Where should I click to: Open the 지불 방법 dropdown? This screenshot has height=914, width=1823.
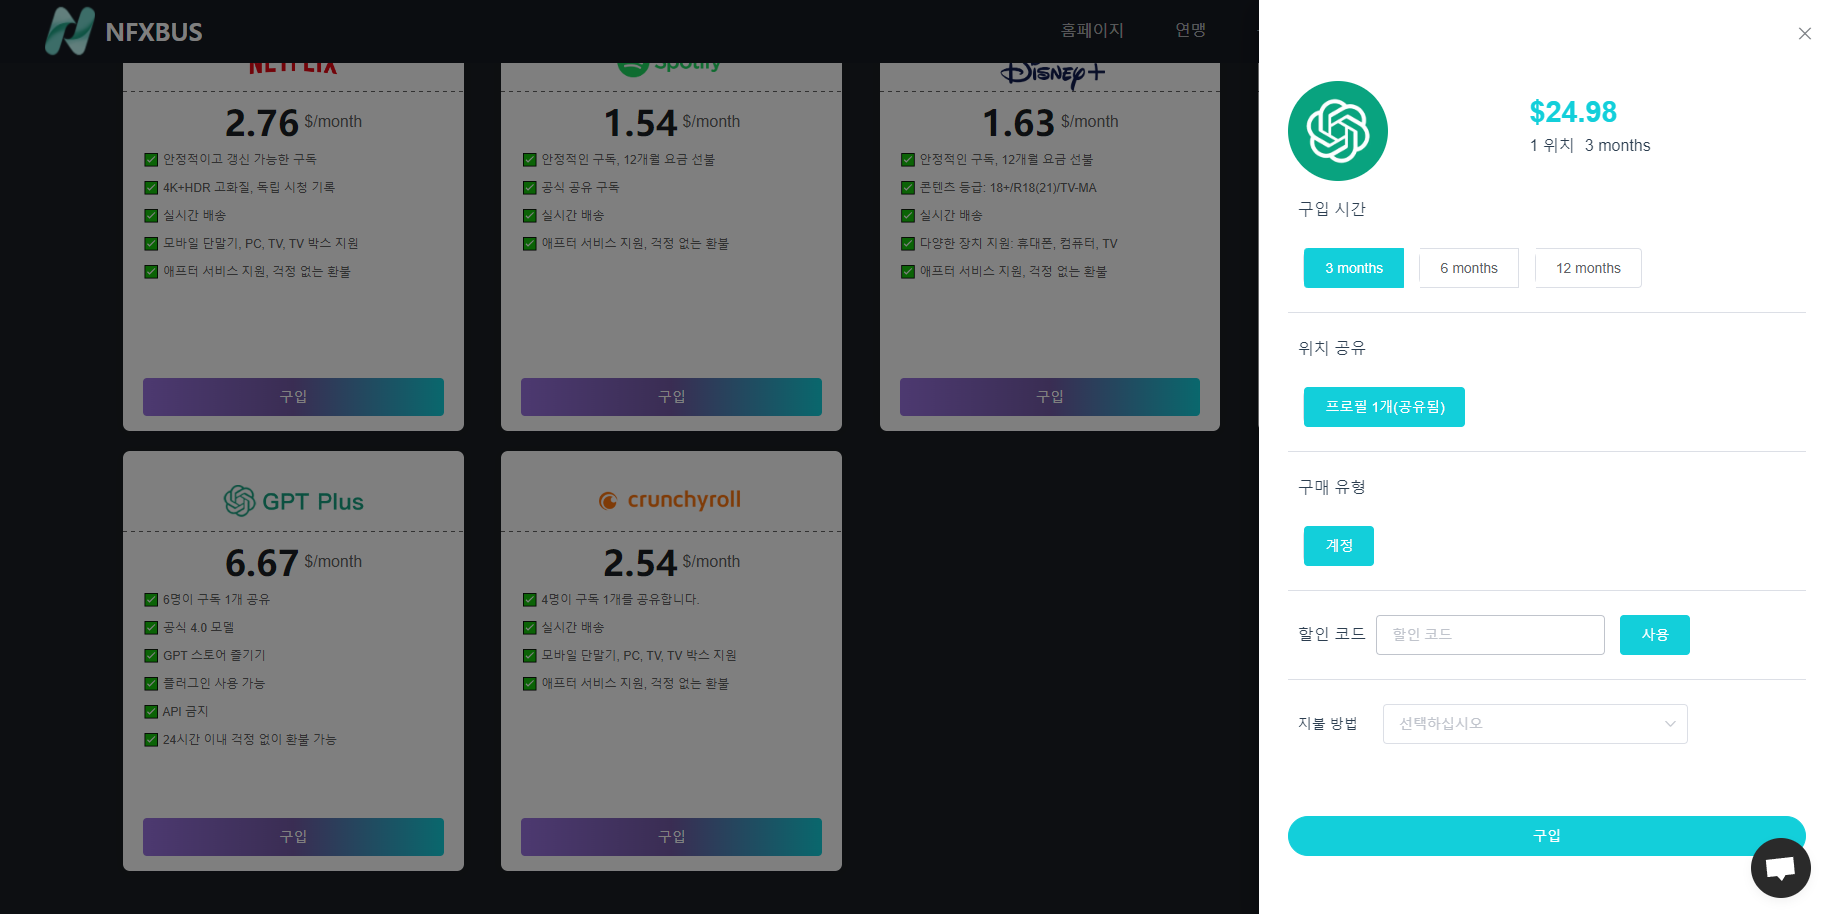(x=1535, y=724)
